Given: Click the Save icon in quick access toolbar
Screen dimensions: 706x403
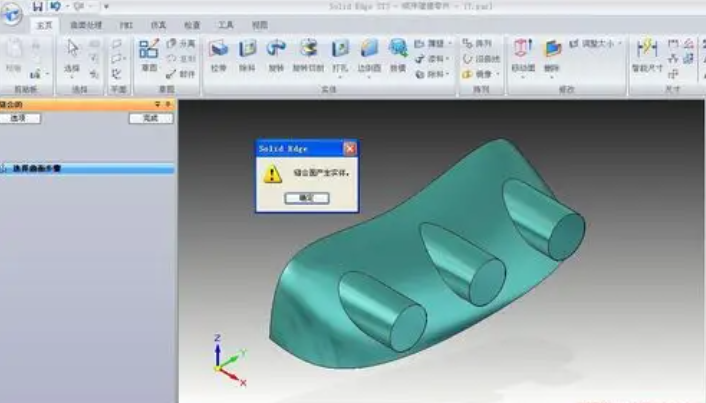Looking at the screenshot, I should click(x=38, y=6).
